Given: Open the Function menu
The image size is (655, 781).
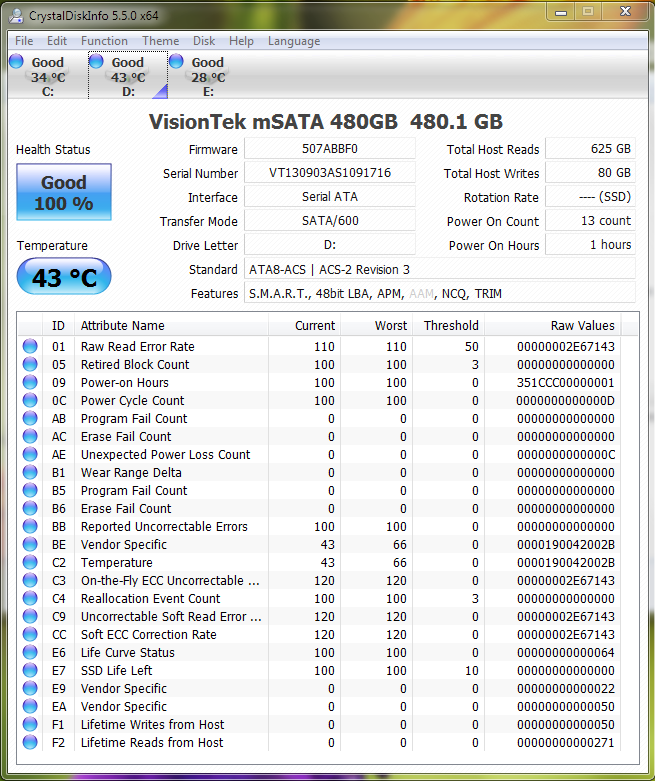Looking at the screenshot, I should (x=104, y=41).
